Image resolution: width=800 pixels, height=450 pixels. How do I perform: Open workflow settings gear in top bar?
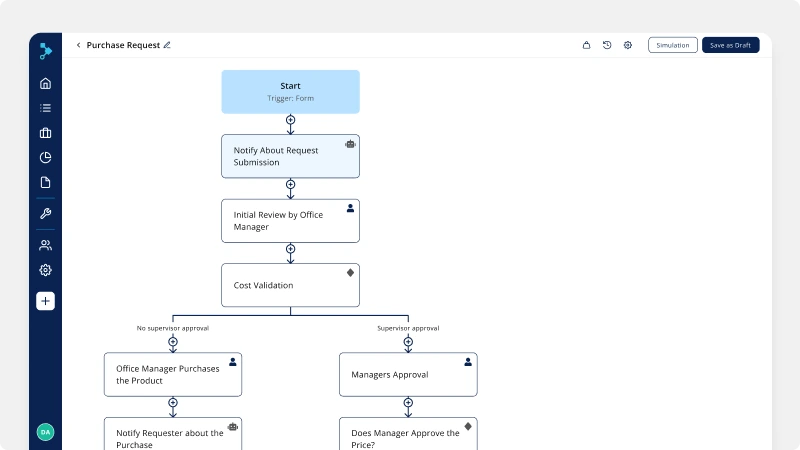(628, 45)
